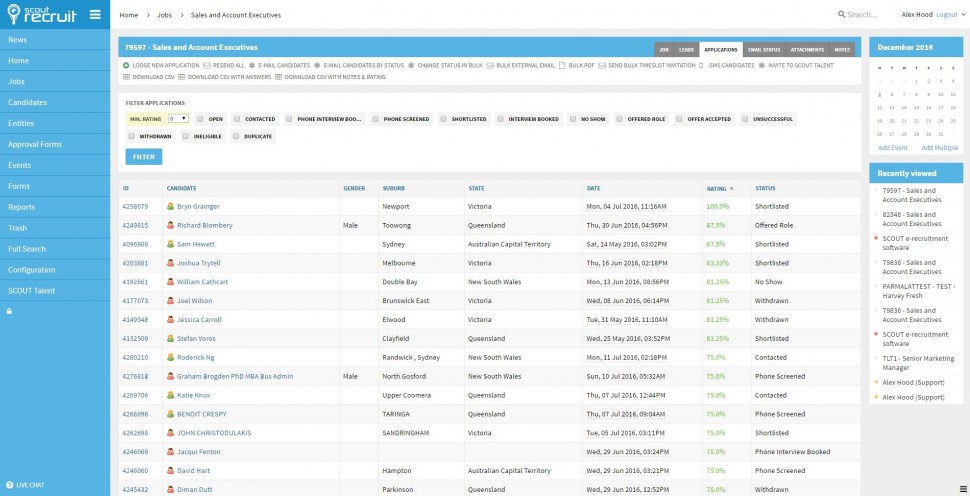970x496 pixels.
Task: Click the blue Filter button
Action: pos(144,157)
